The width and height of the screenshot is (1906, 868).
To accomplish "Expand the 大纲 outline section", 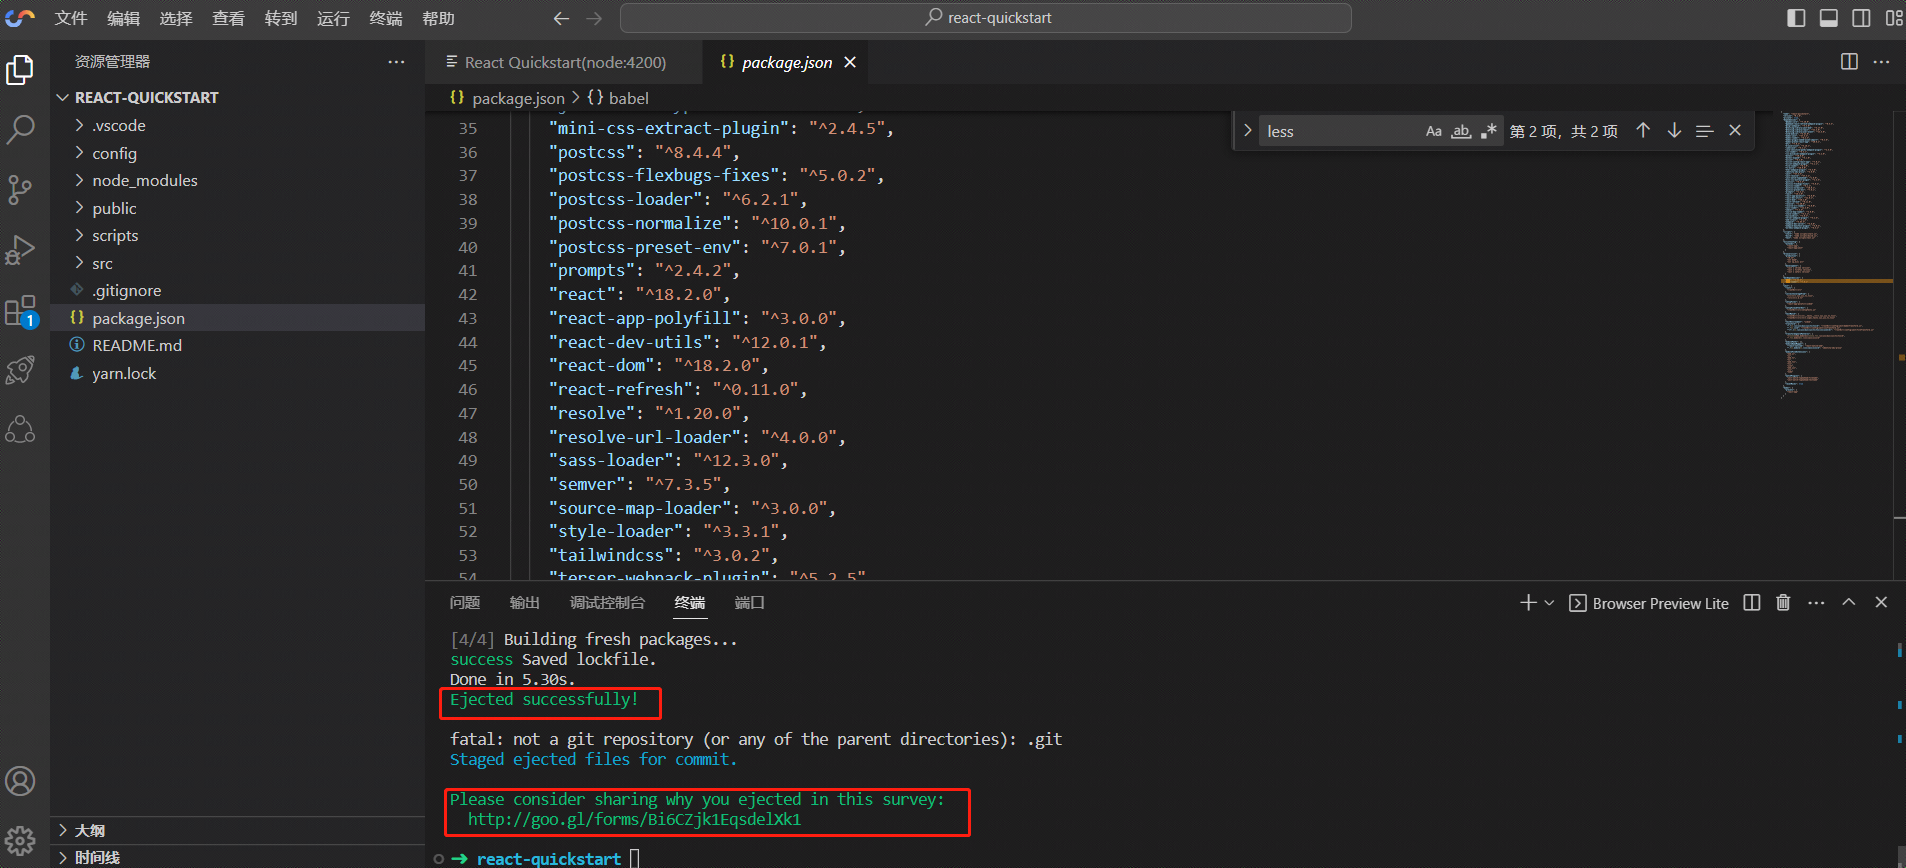I will coord(238,830).
